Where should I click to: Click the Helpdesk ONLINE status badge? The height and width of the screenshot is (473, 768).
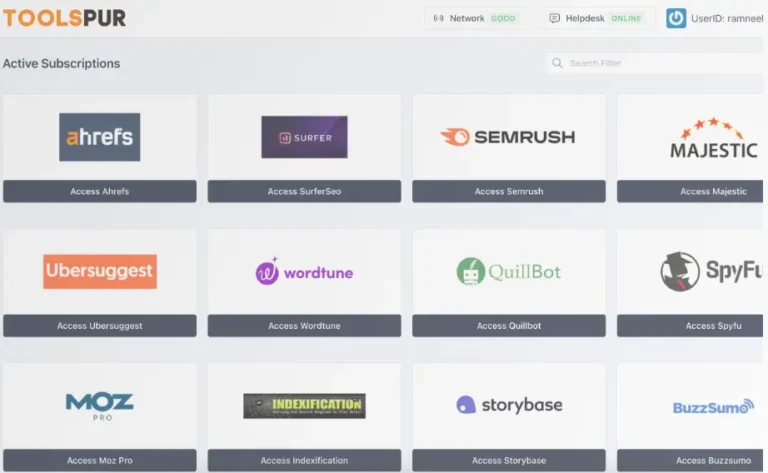(626, 18)
